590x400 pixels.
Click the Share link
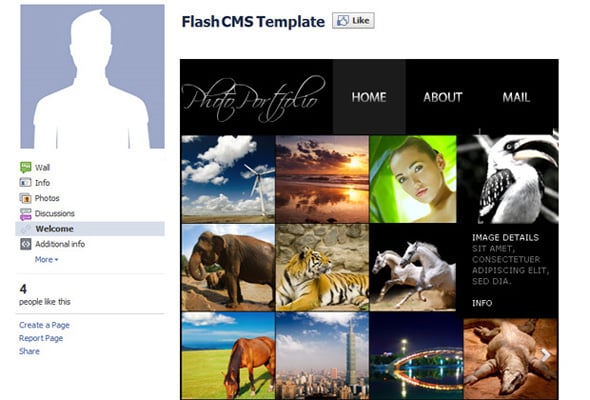coord(29,351)
